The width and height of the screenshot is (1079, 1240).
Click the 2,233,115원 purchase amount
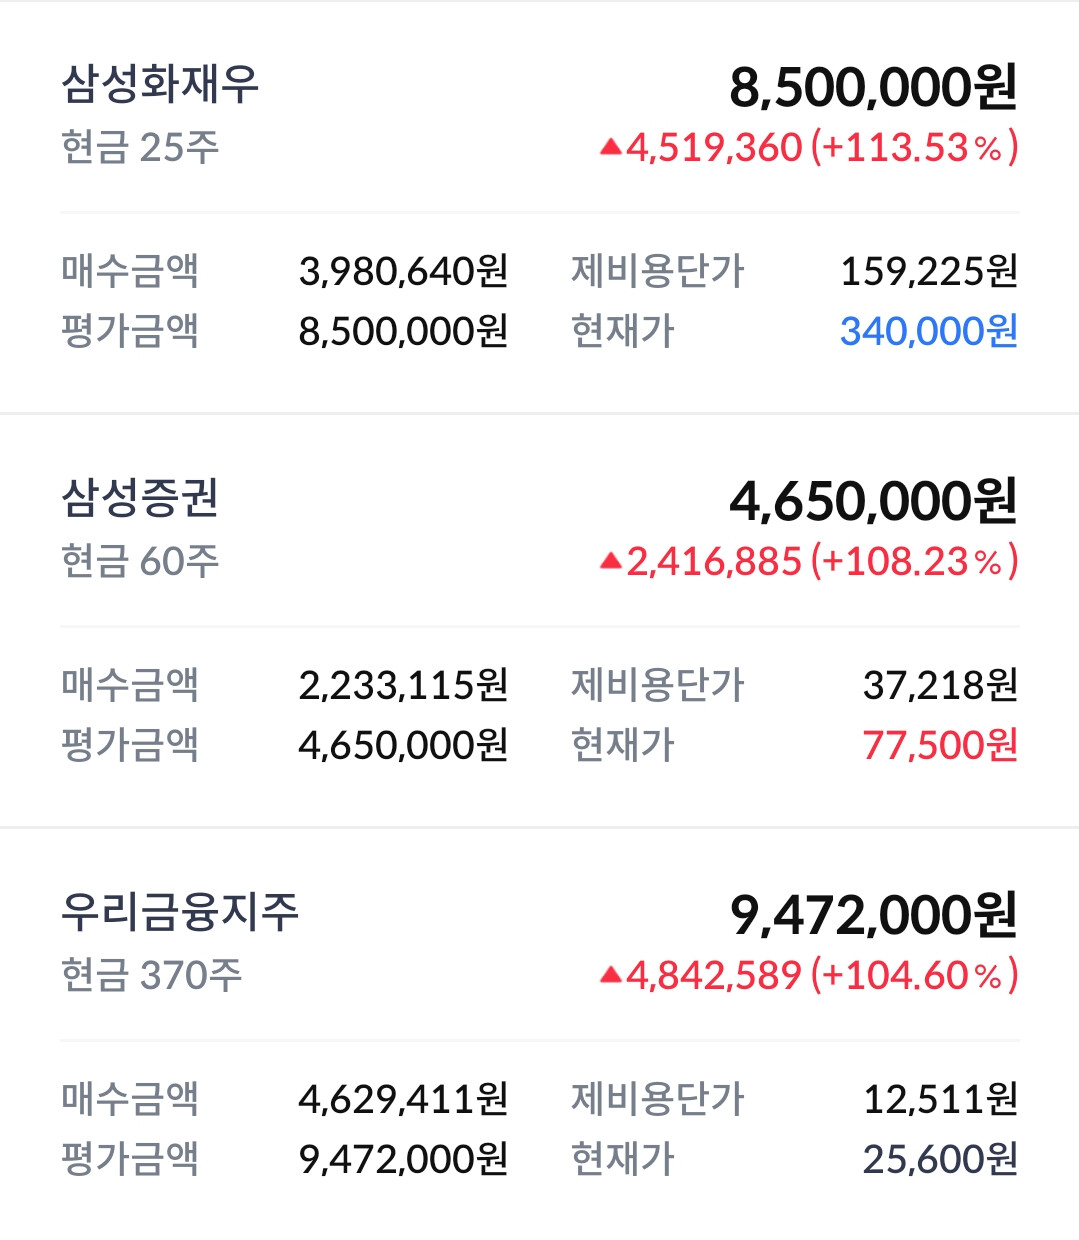tap(403, 685)
